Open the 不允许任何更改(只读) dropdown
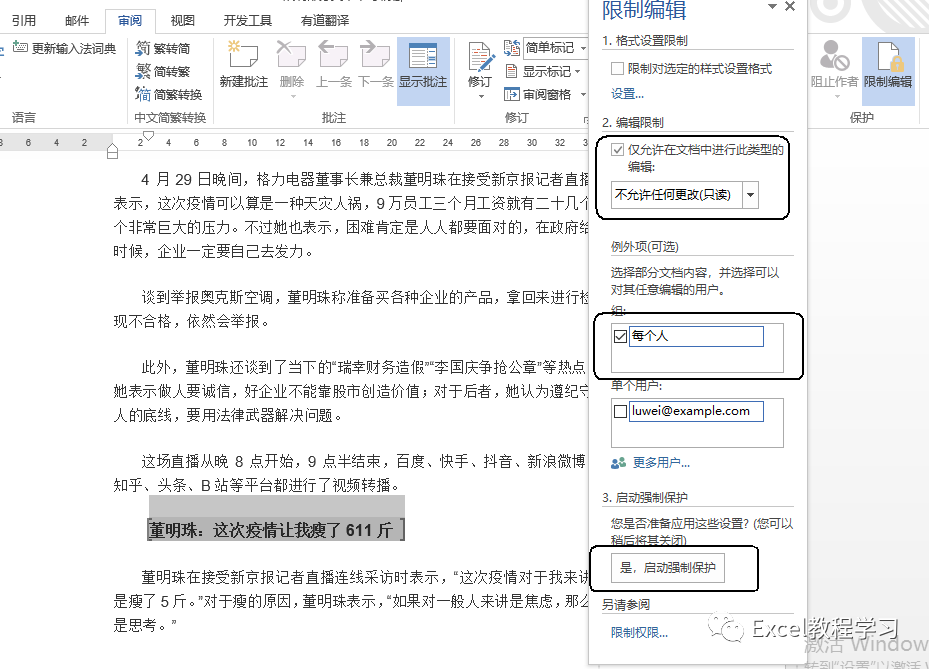Screen dimensions: 929x669 [x=750, y=195]
